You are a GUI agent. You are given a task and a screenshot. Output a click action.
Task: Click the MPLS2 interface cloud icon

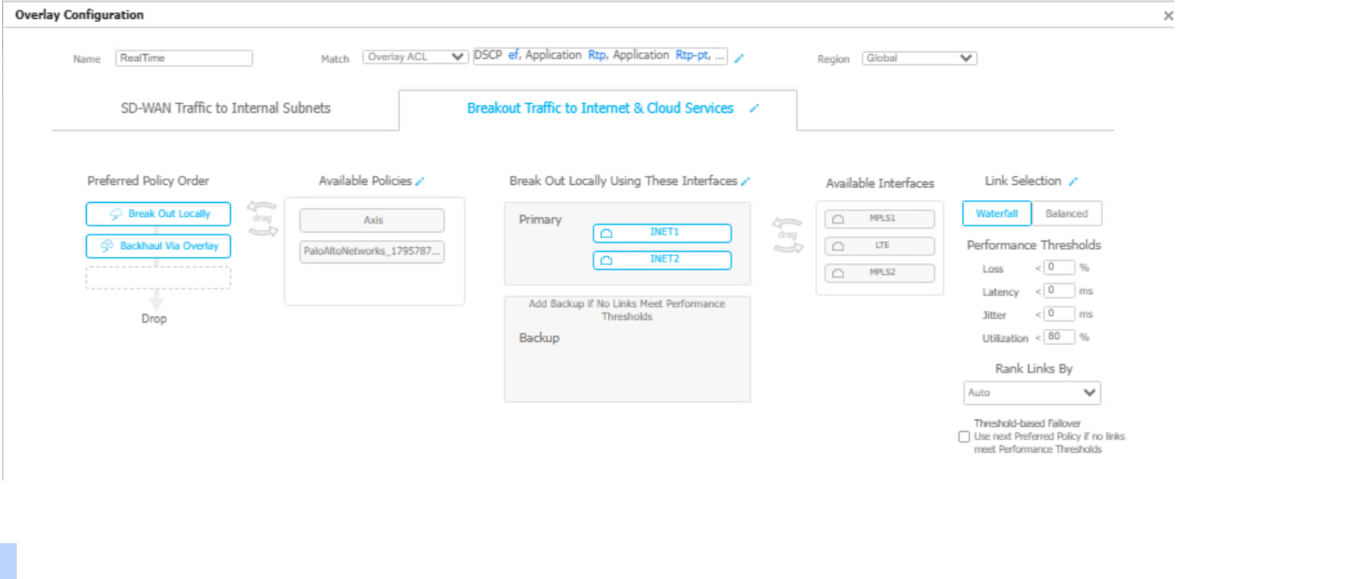(x=838, y=273)
